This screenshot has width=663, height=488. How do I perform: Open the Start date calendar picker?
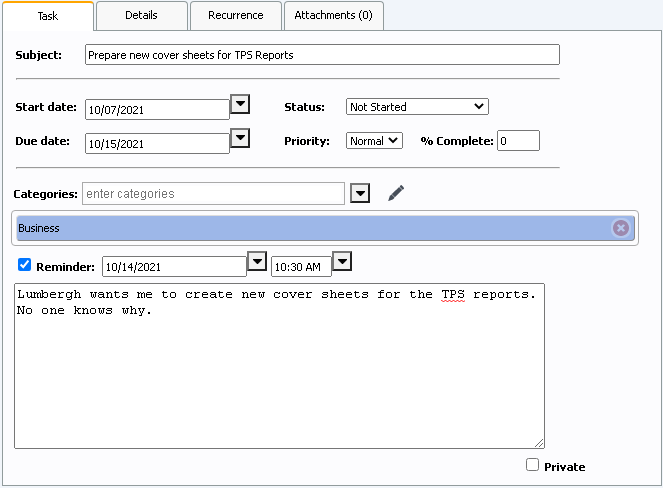tap(240, 104)
